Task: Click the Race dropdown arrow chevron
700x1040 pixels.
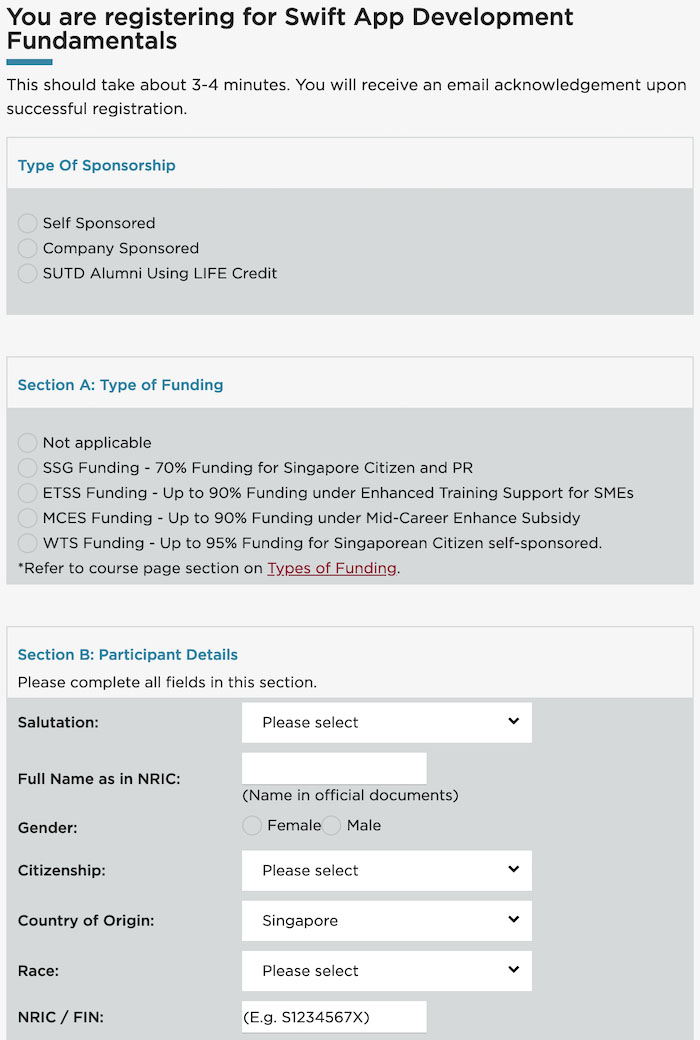Action: [513, 969]
